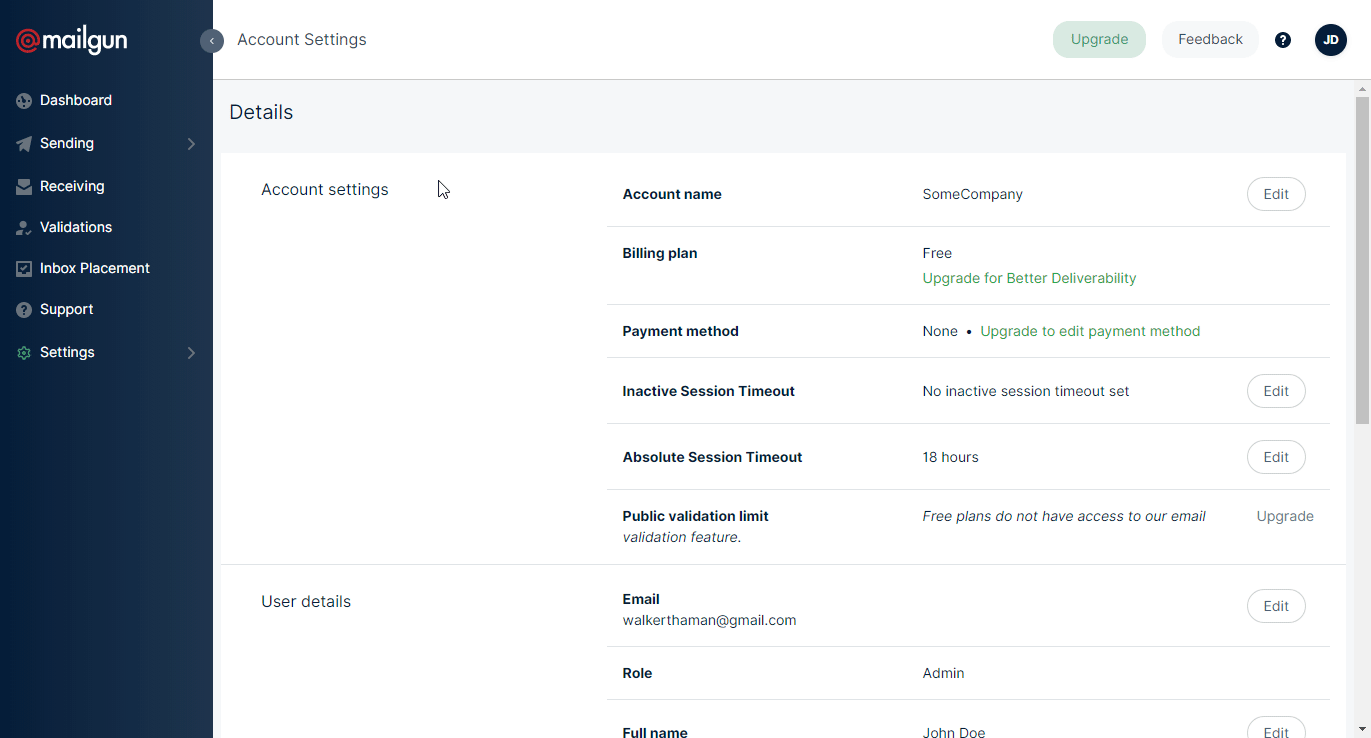Click the Inbox Placement icon

point(24,269)
